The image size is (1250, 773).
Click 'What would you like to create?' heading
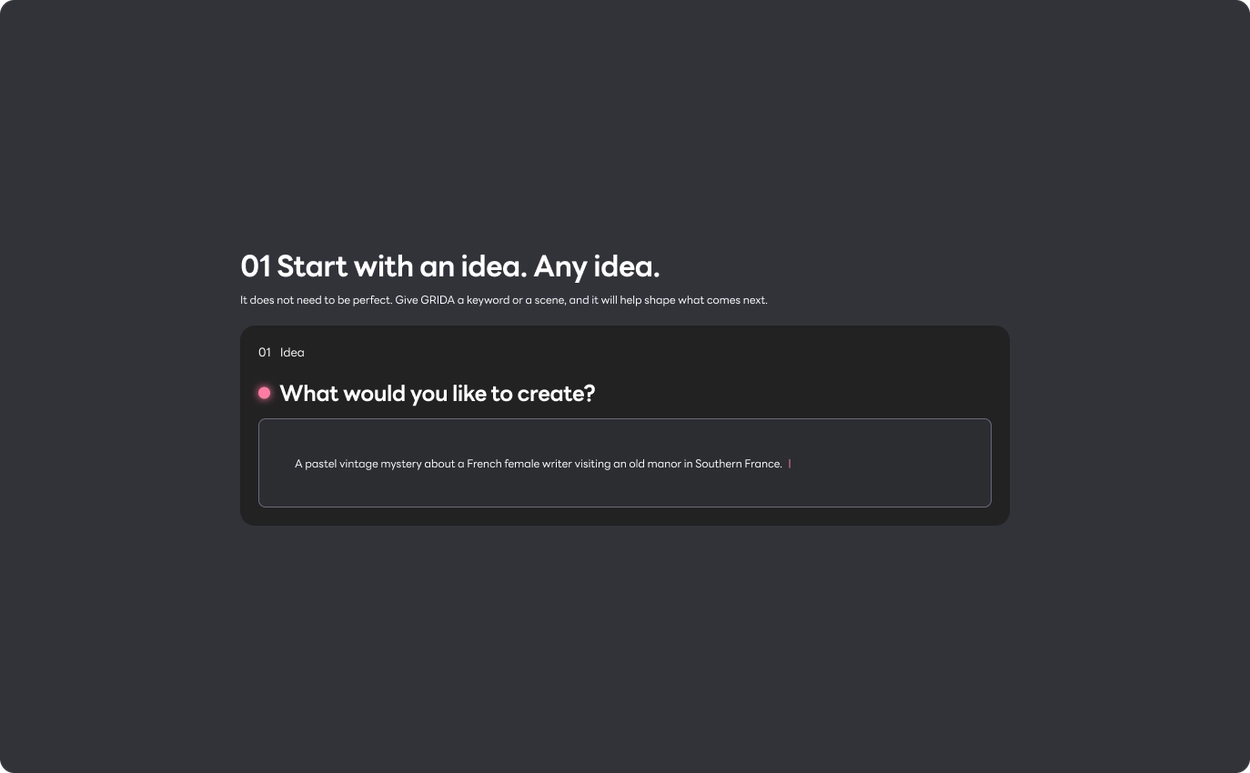coord(437,394)
